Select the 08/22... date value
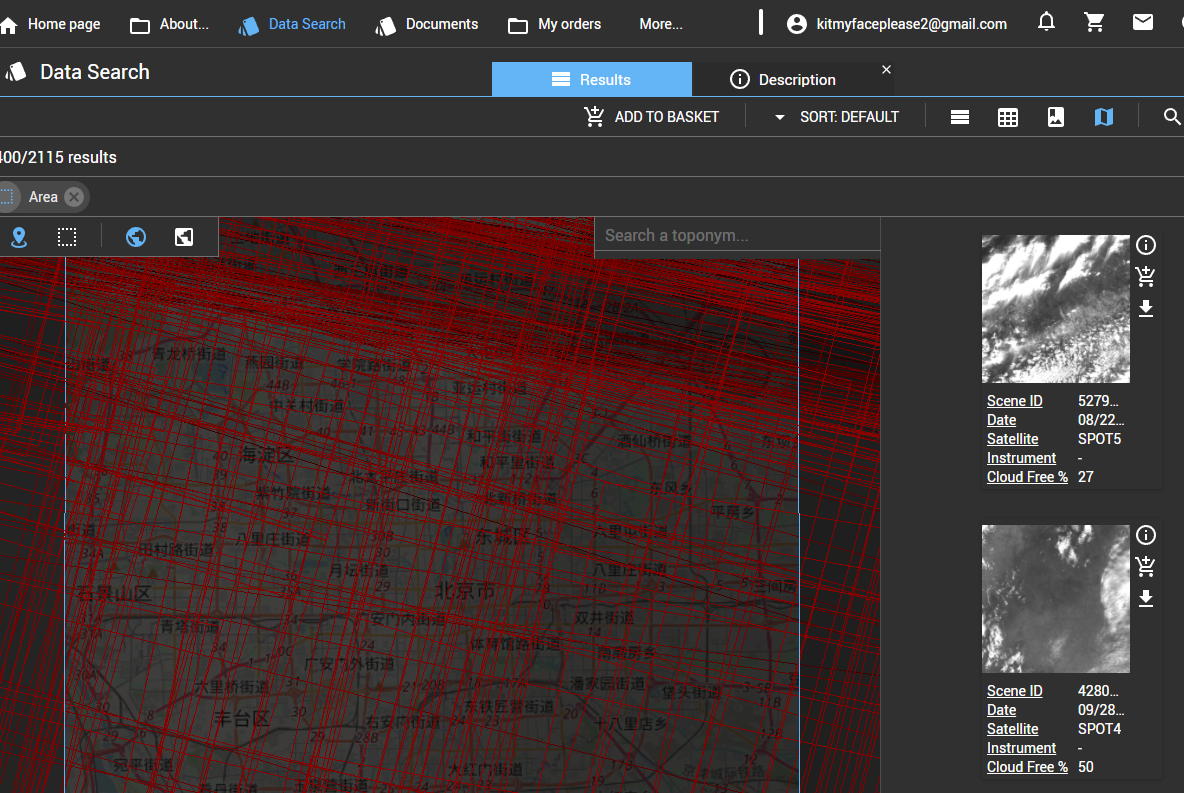 tap(1101, 420)
